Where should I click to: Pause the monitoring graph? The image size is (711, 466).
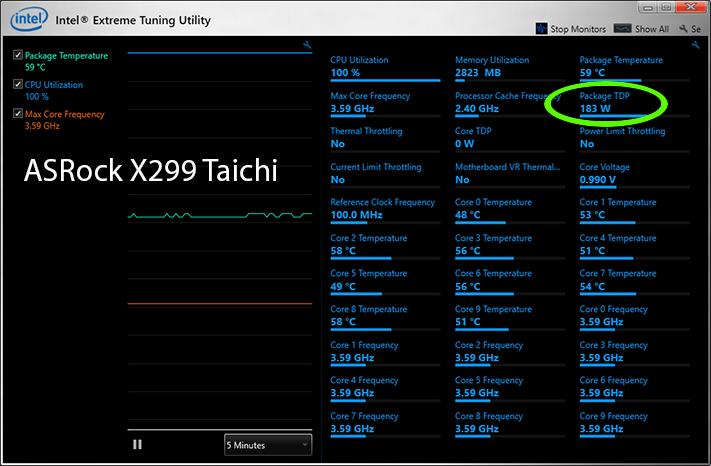[137, 444]
